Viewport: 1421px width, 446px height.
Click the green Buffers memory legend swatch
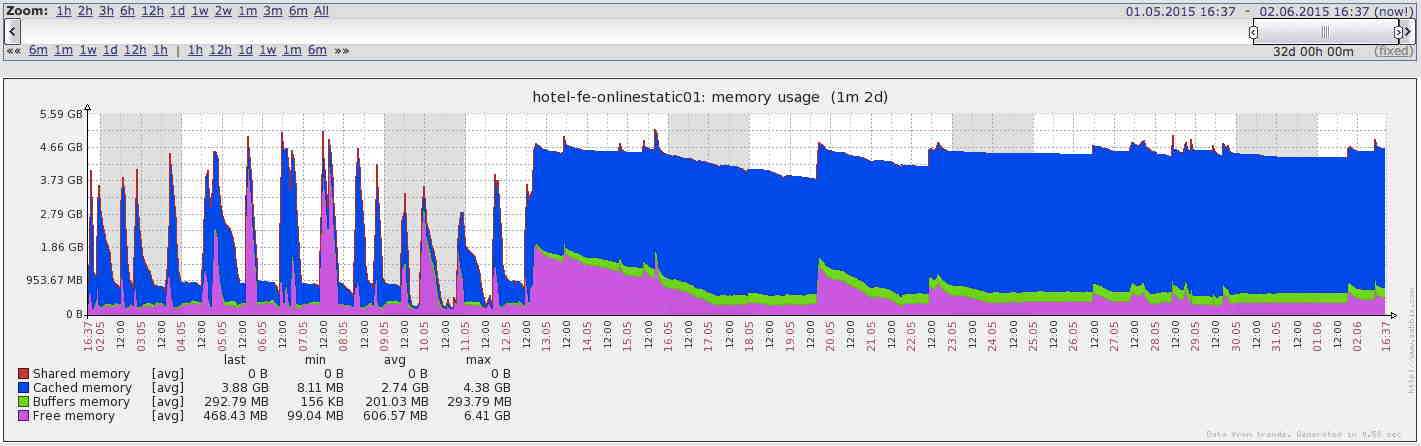(x=24, y=402)
